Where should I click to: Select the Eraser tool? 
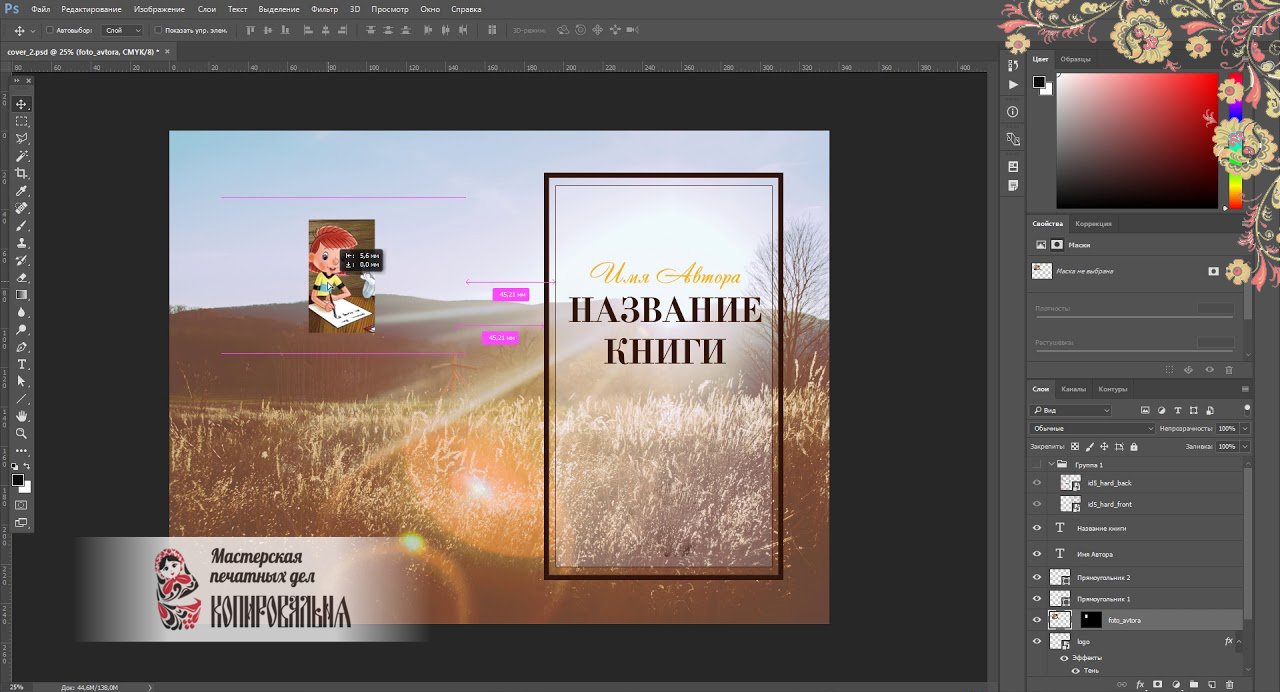pos(21,277)
